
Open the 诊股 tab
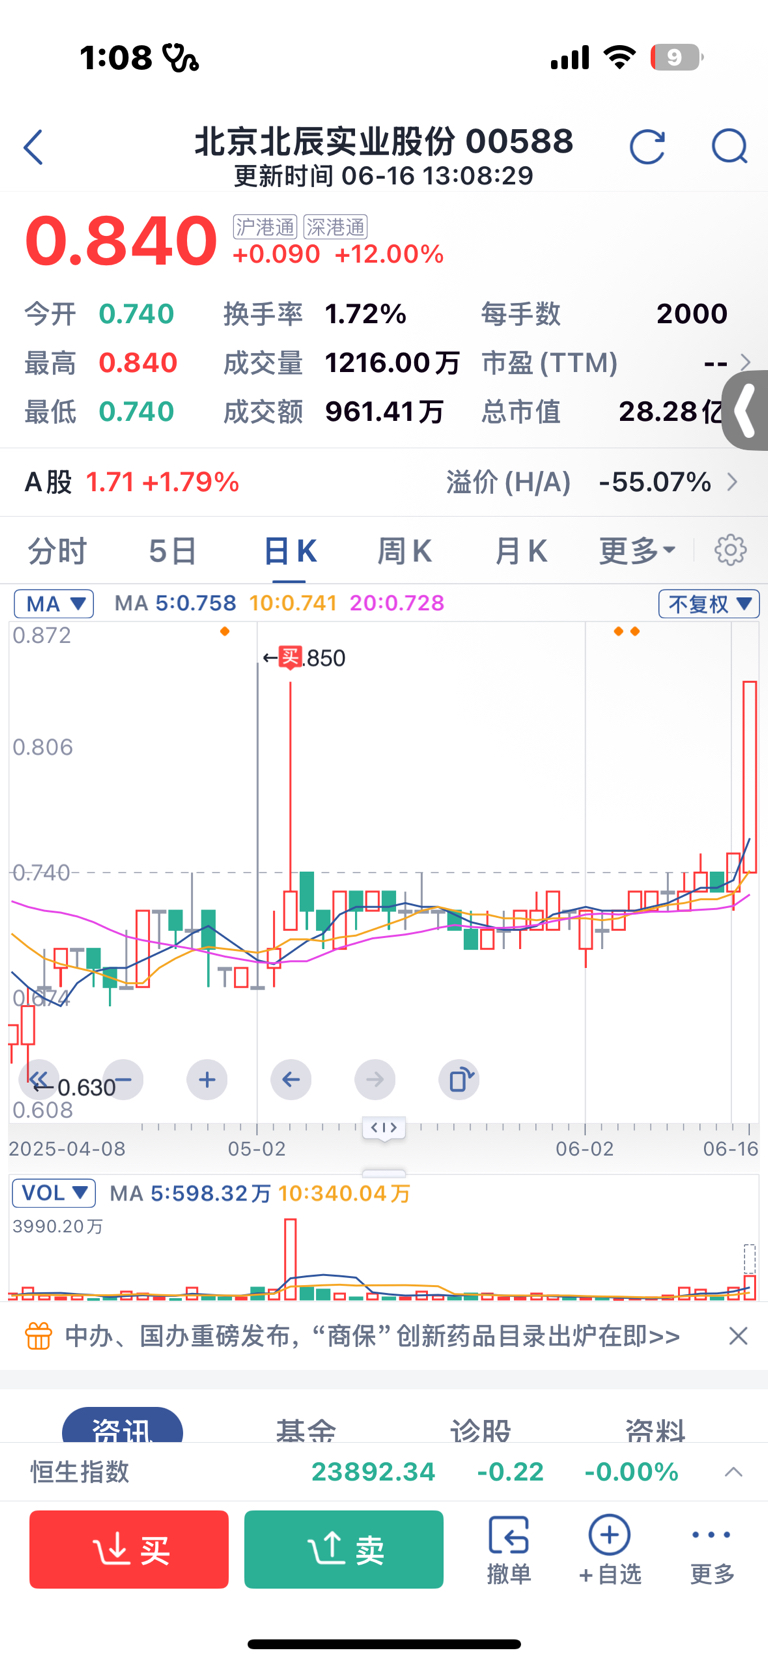point(480,1430)
